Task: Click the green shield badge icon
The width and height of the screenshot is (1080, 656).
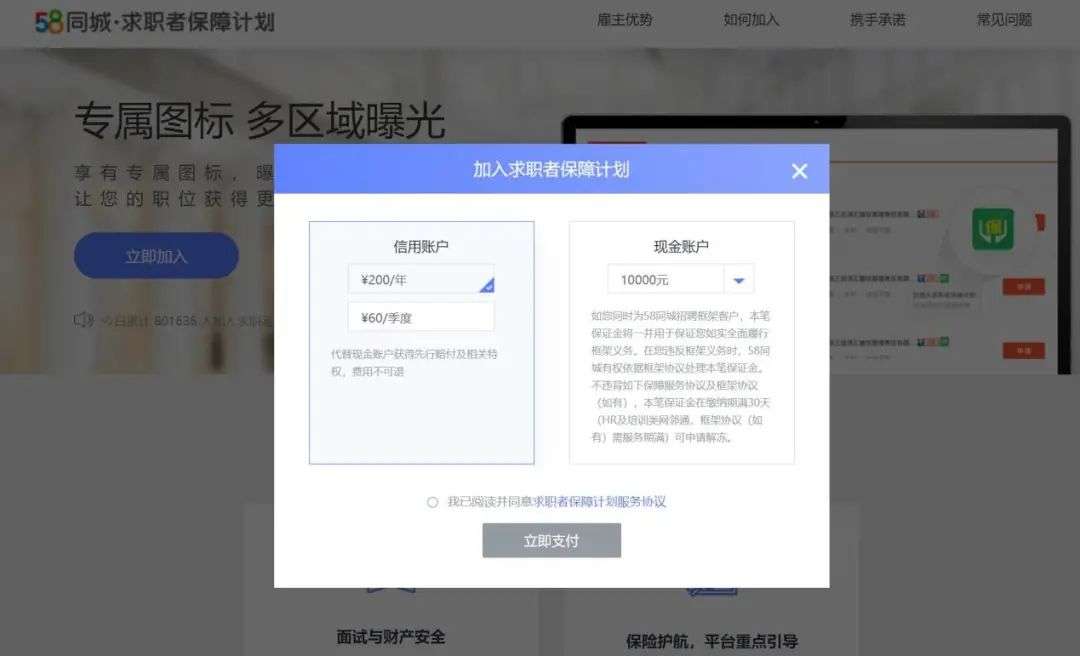Action: tap(993, 229)
